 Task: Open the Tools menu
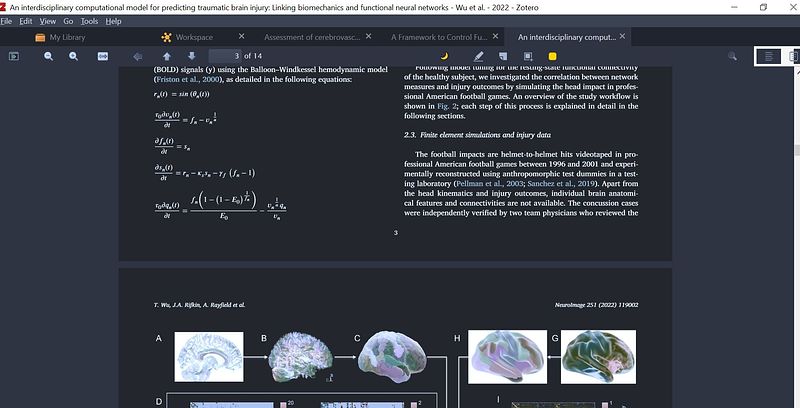[x=89, y=21]
